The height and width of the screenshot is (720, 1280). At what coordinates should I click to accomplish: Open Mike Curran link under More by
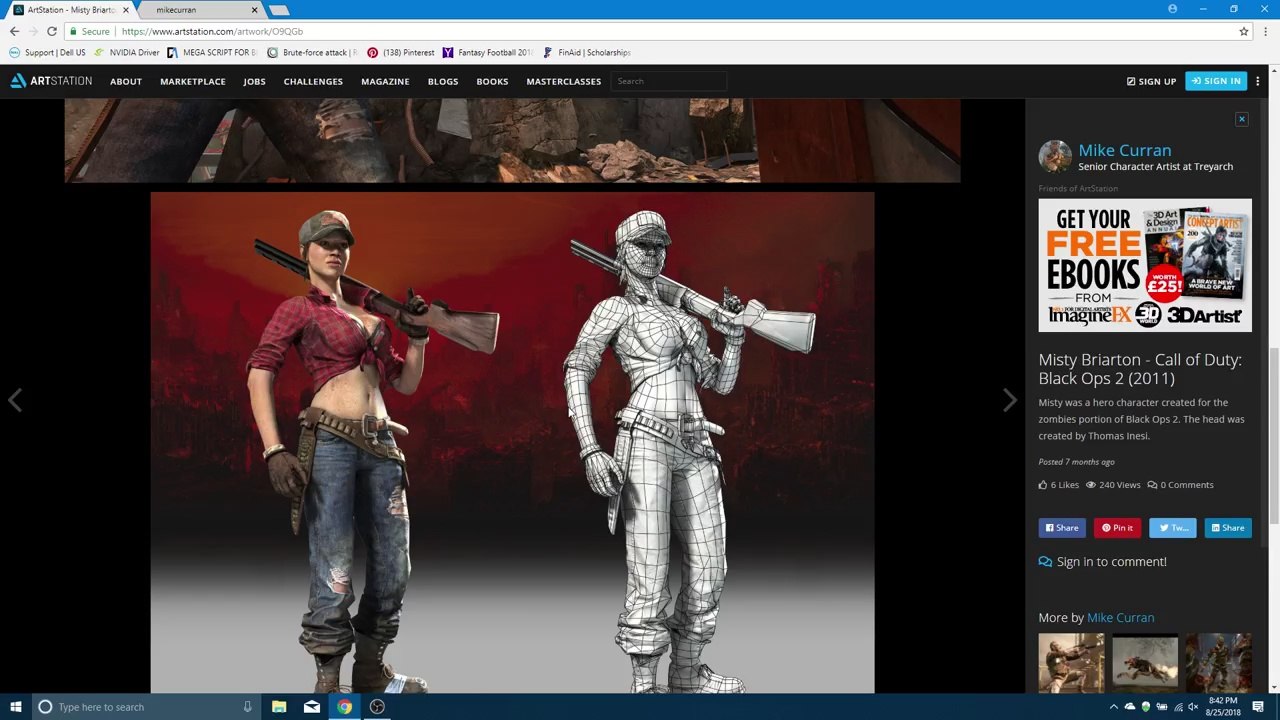point(1120,618)
